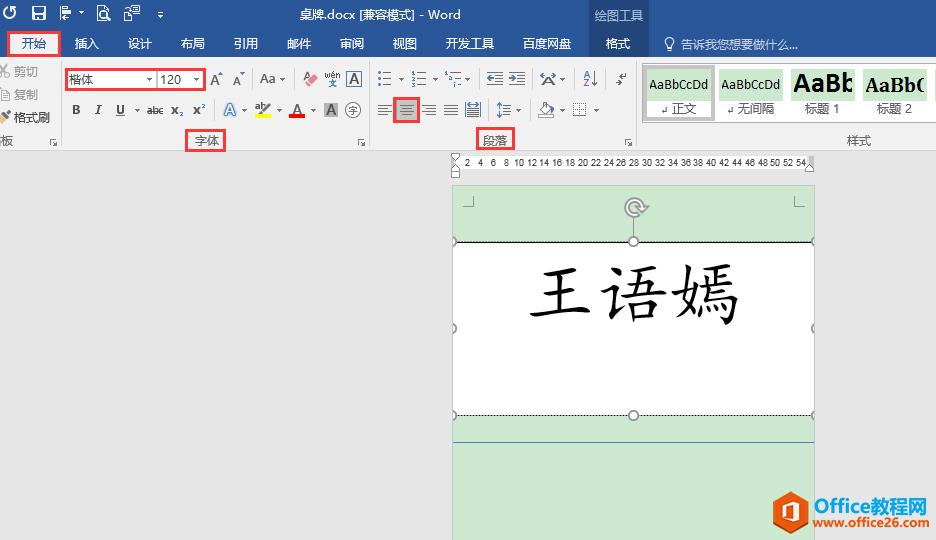This screenshot has width=936, height=540.
Task: Click the Justify alignment icon
Action: coord(451,110)
